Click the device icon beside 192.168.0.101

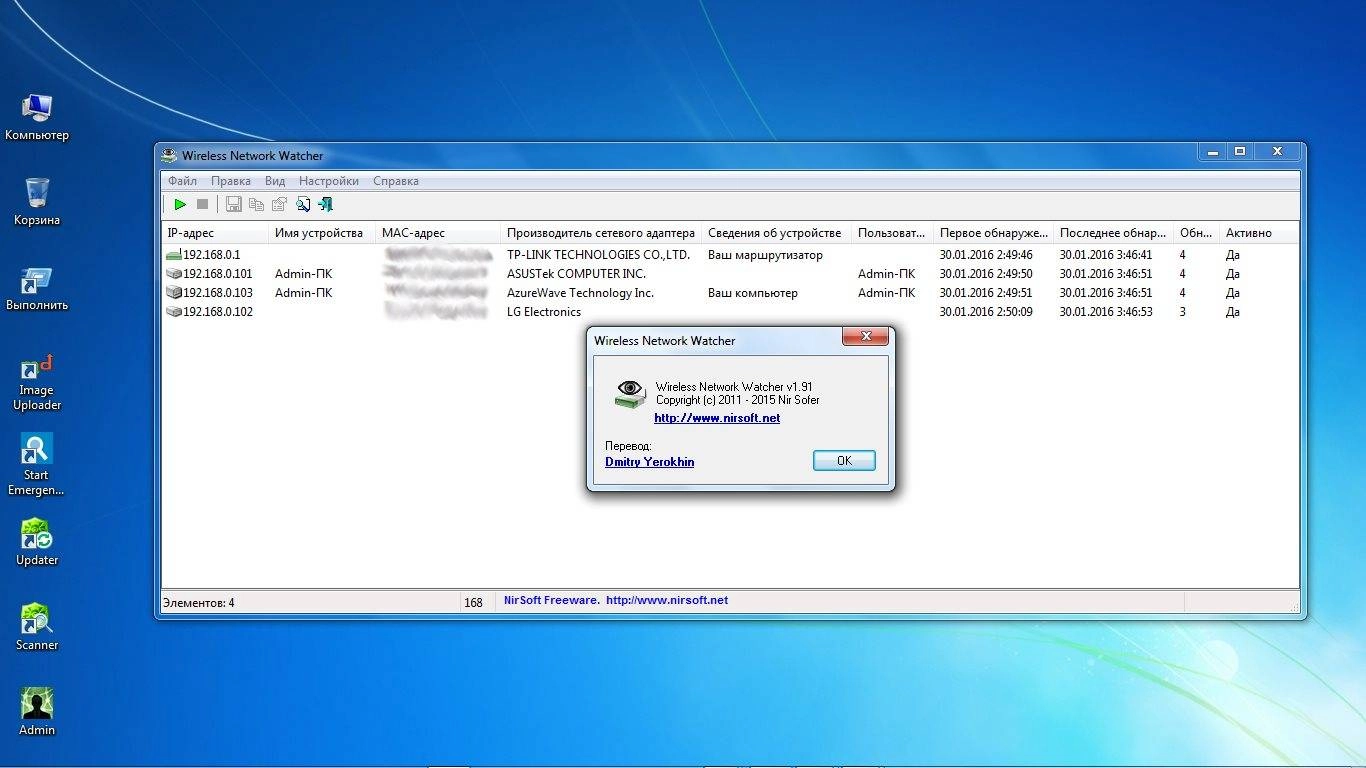click(x=174, y=274)
